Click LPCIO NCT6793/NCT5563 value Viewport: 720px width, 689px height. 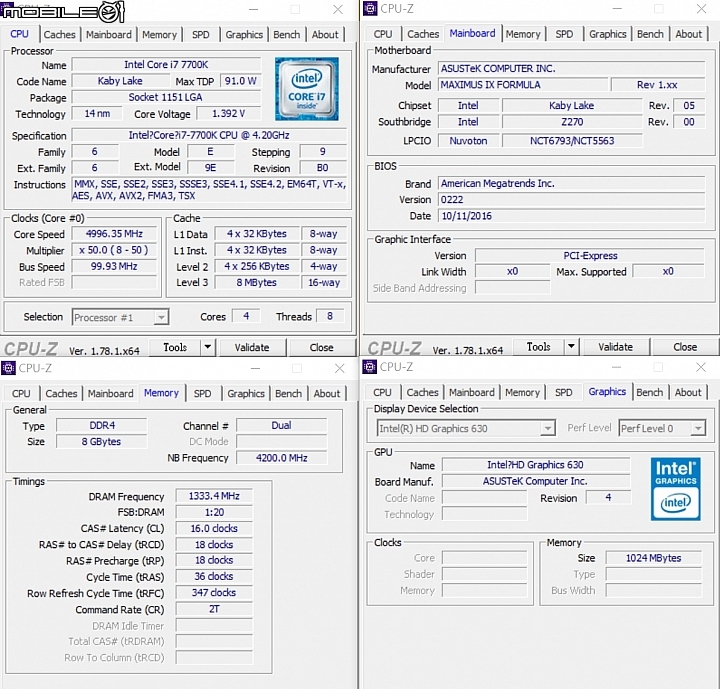coord(572,141)
